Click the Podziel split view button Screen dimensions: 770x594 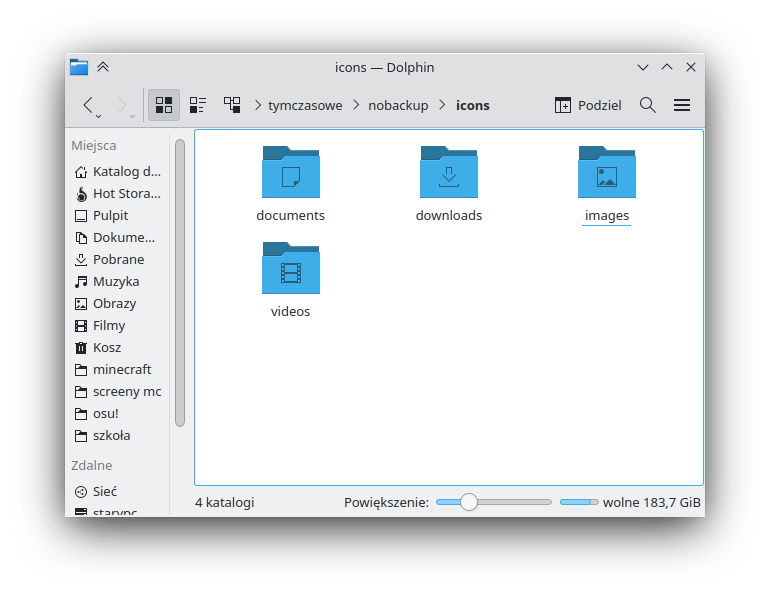point(588,105)
